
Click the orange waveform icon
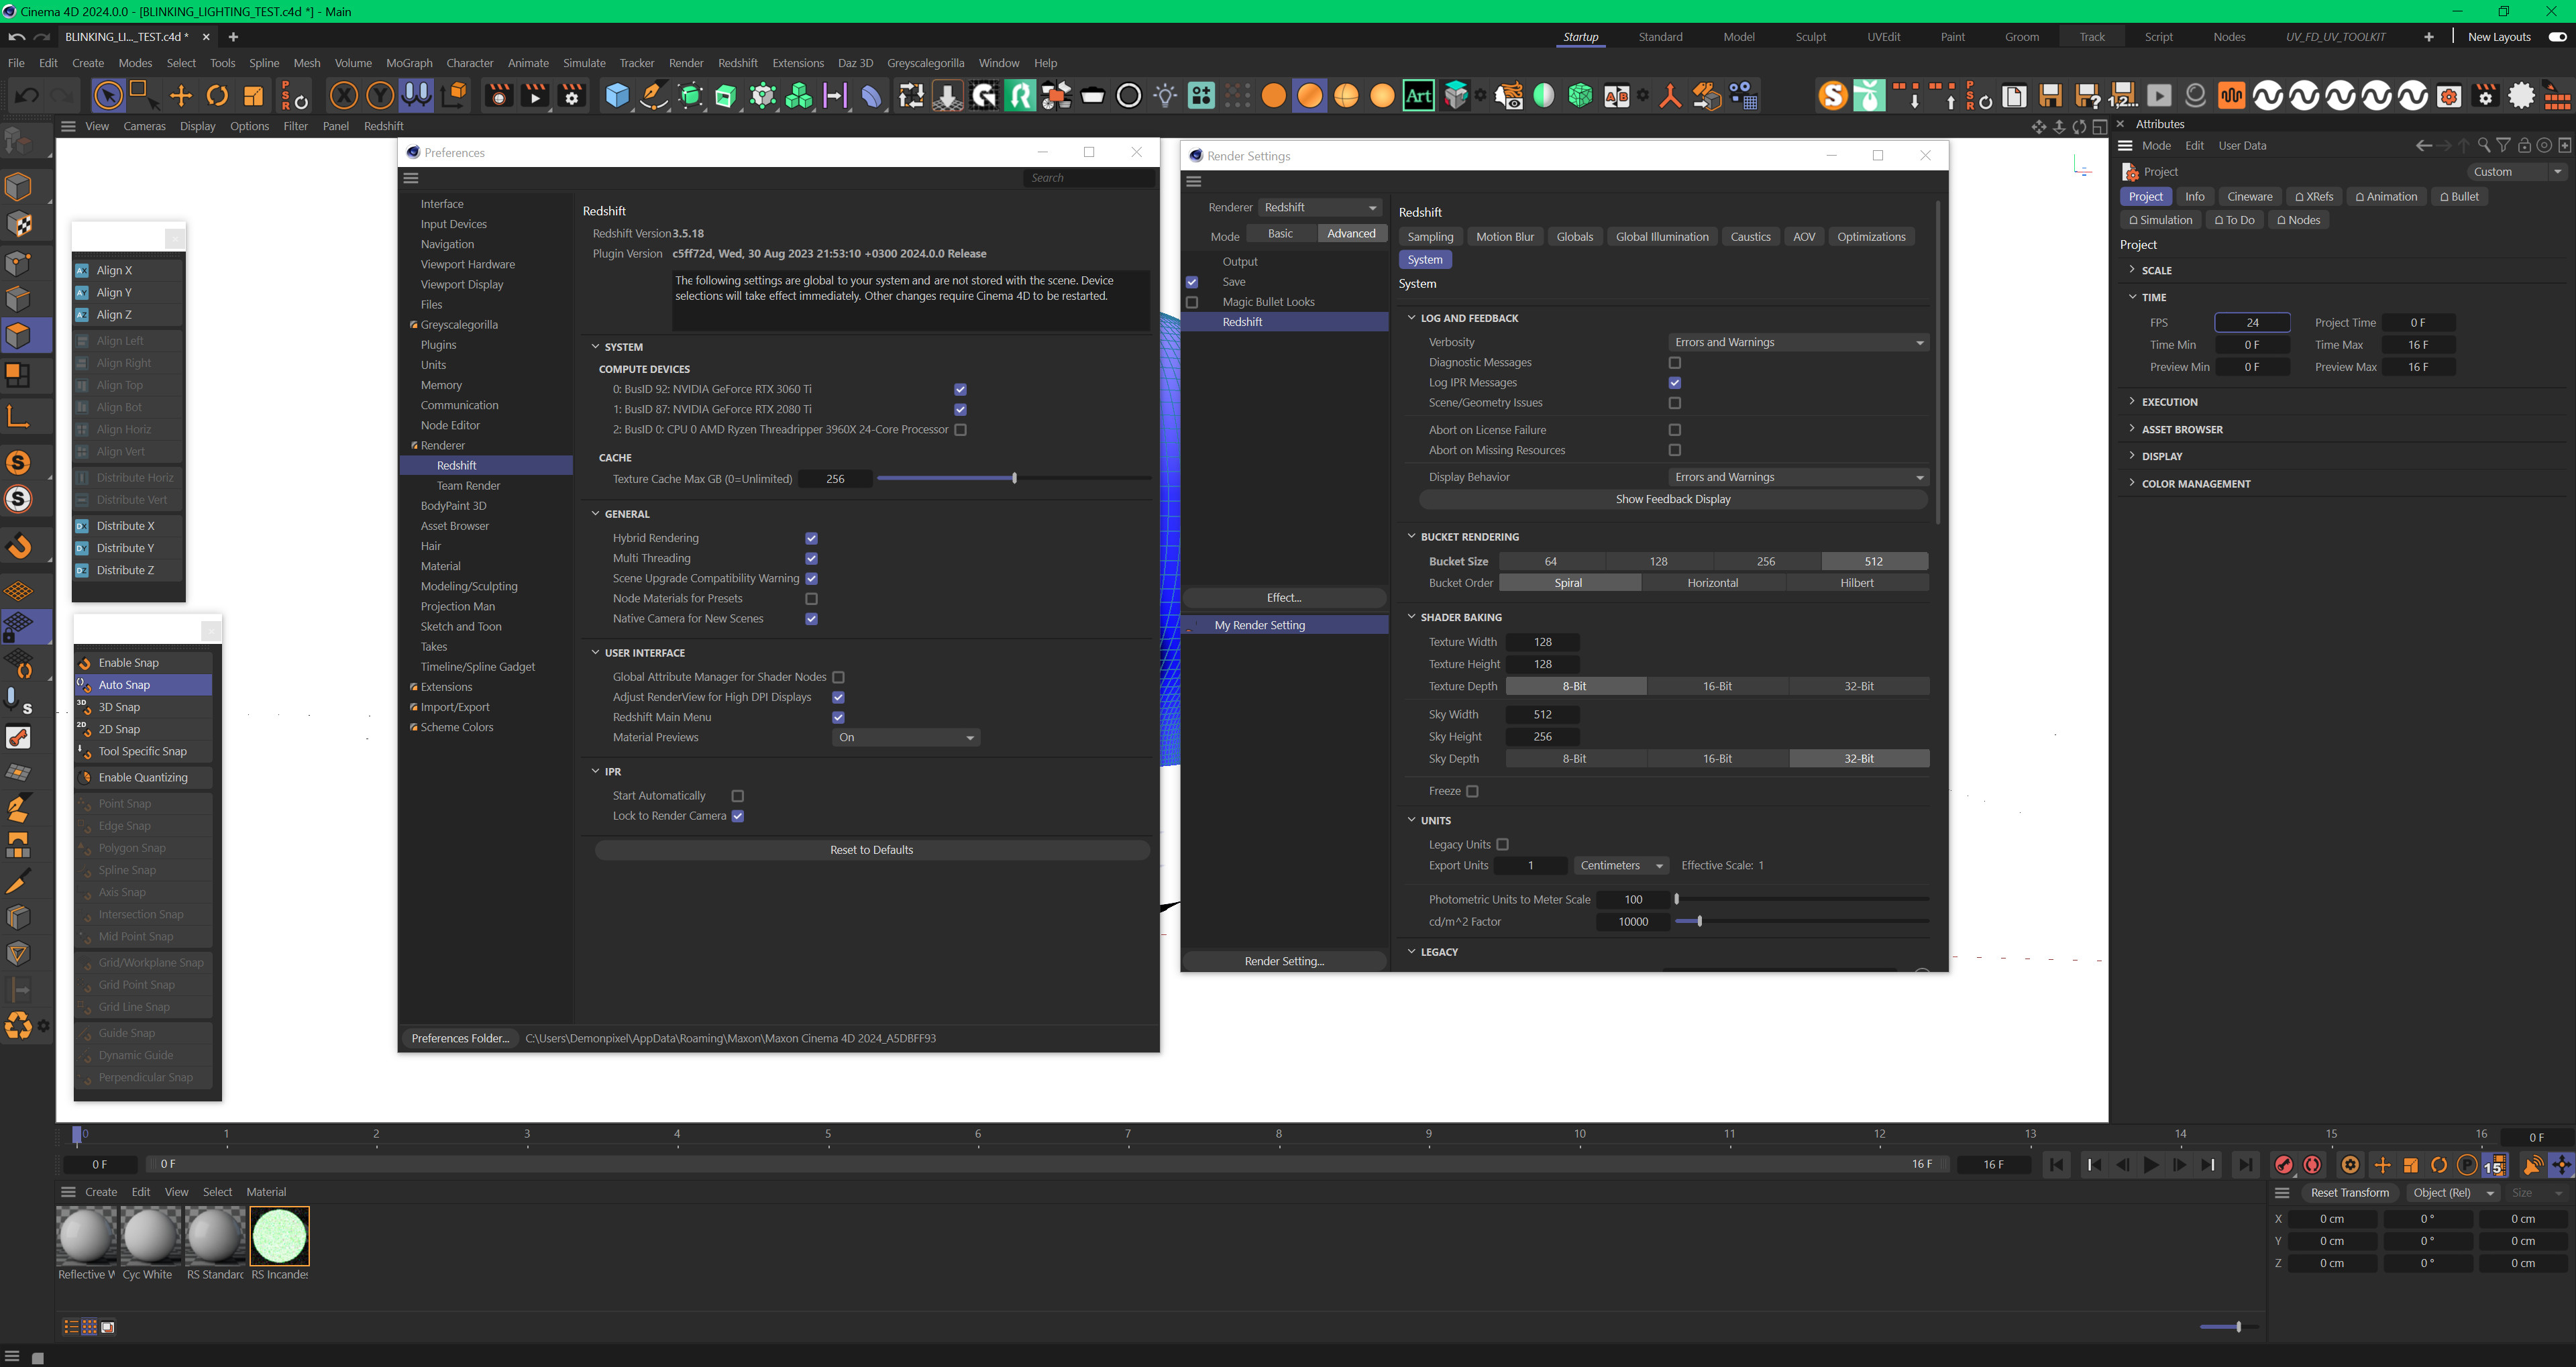coord(2232,96)
